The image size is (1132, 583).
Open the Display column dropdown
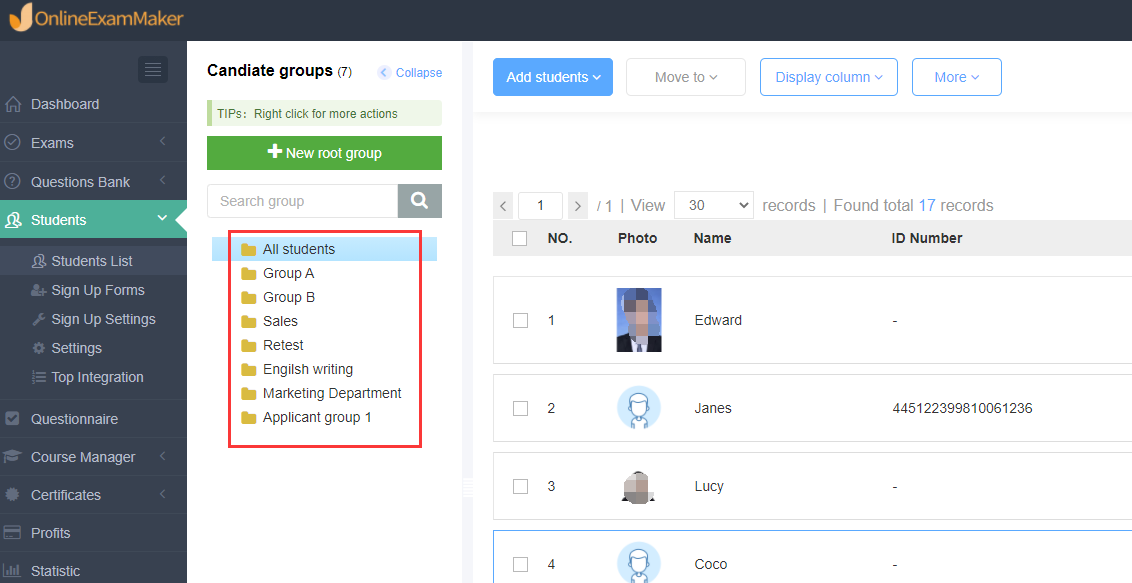[829, 77]
